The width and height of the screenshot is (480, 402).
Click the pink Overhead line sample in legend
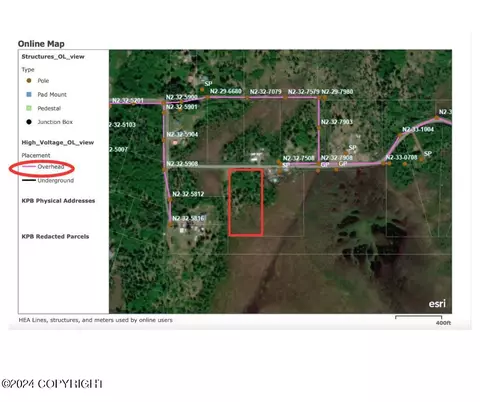pos(29,166)
